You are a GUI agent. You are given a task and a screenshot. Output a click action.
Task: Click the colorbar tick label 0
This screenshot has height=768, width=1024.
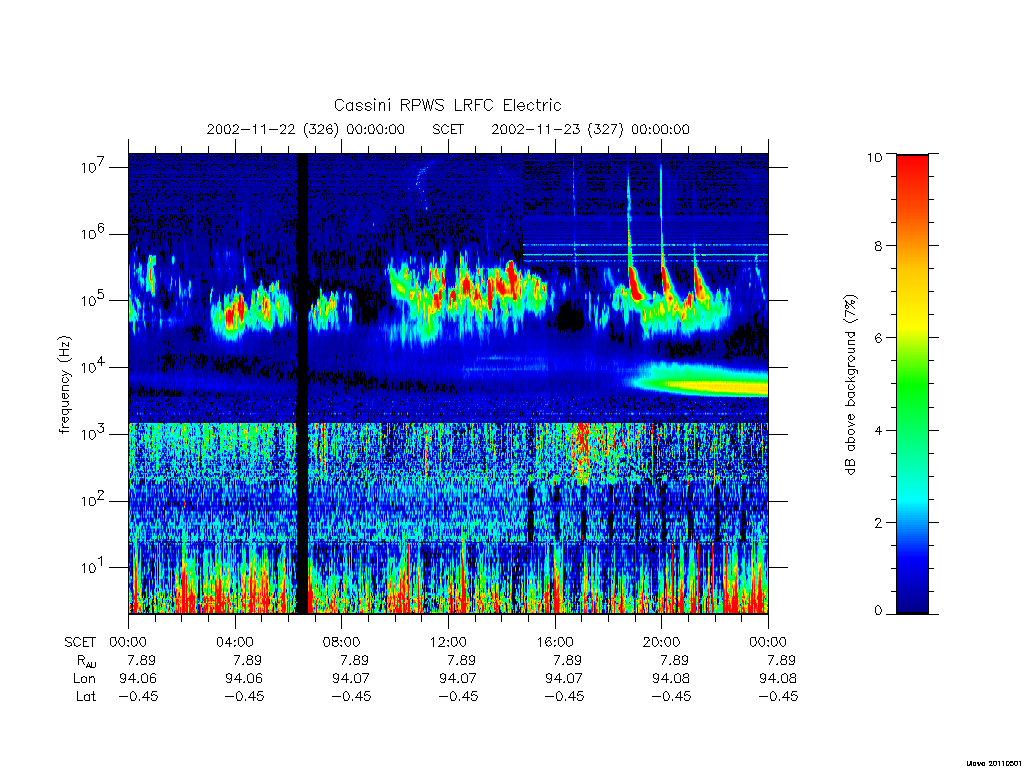click(x=878, y=611)
